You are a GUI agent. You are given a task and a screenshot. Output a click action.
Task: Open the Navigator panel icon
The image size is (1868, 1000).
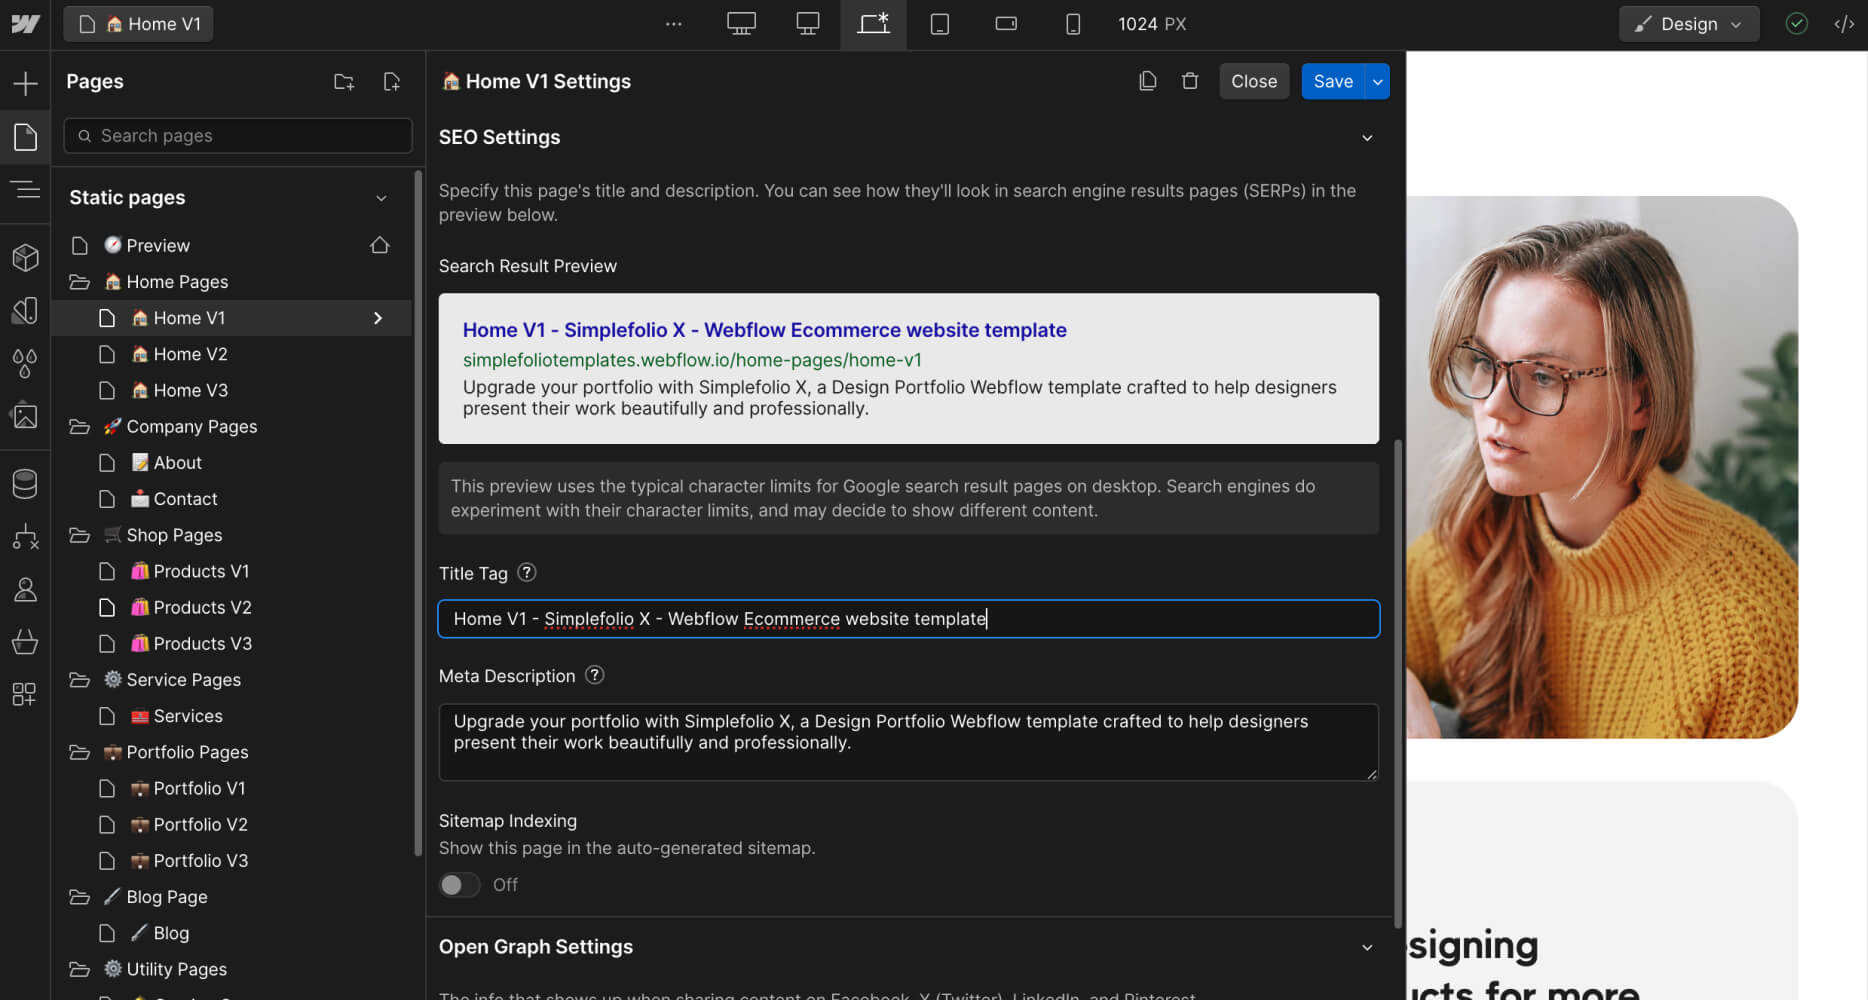25,189
